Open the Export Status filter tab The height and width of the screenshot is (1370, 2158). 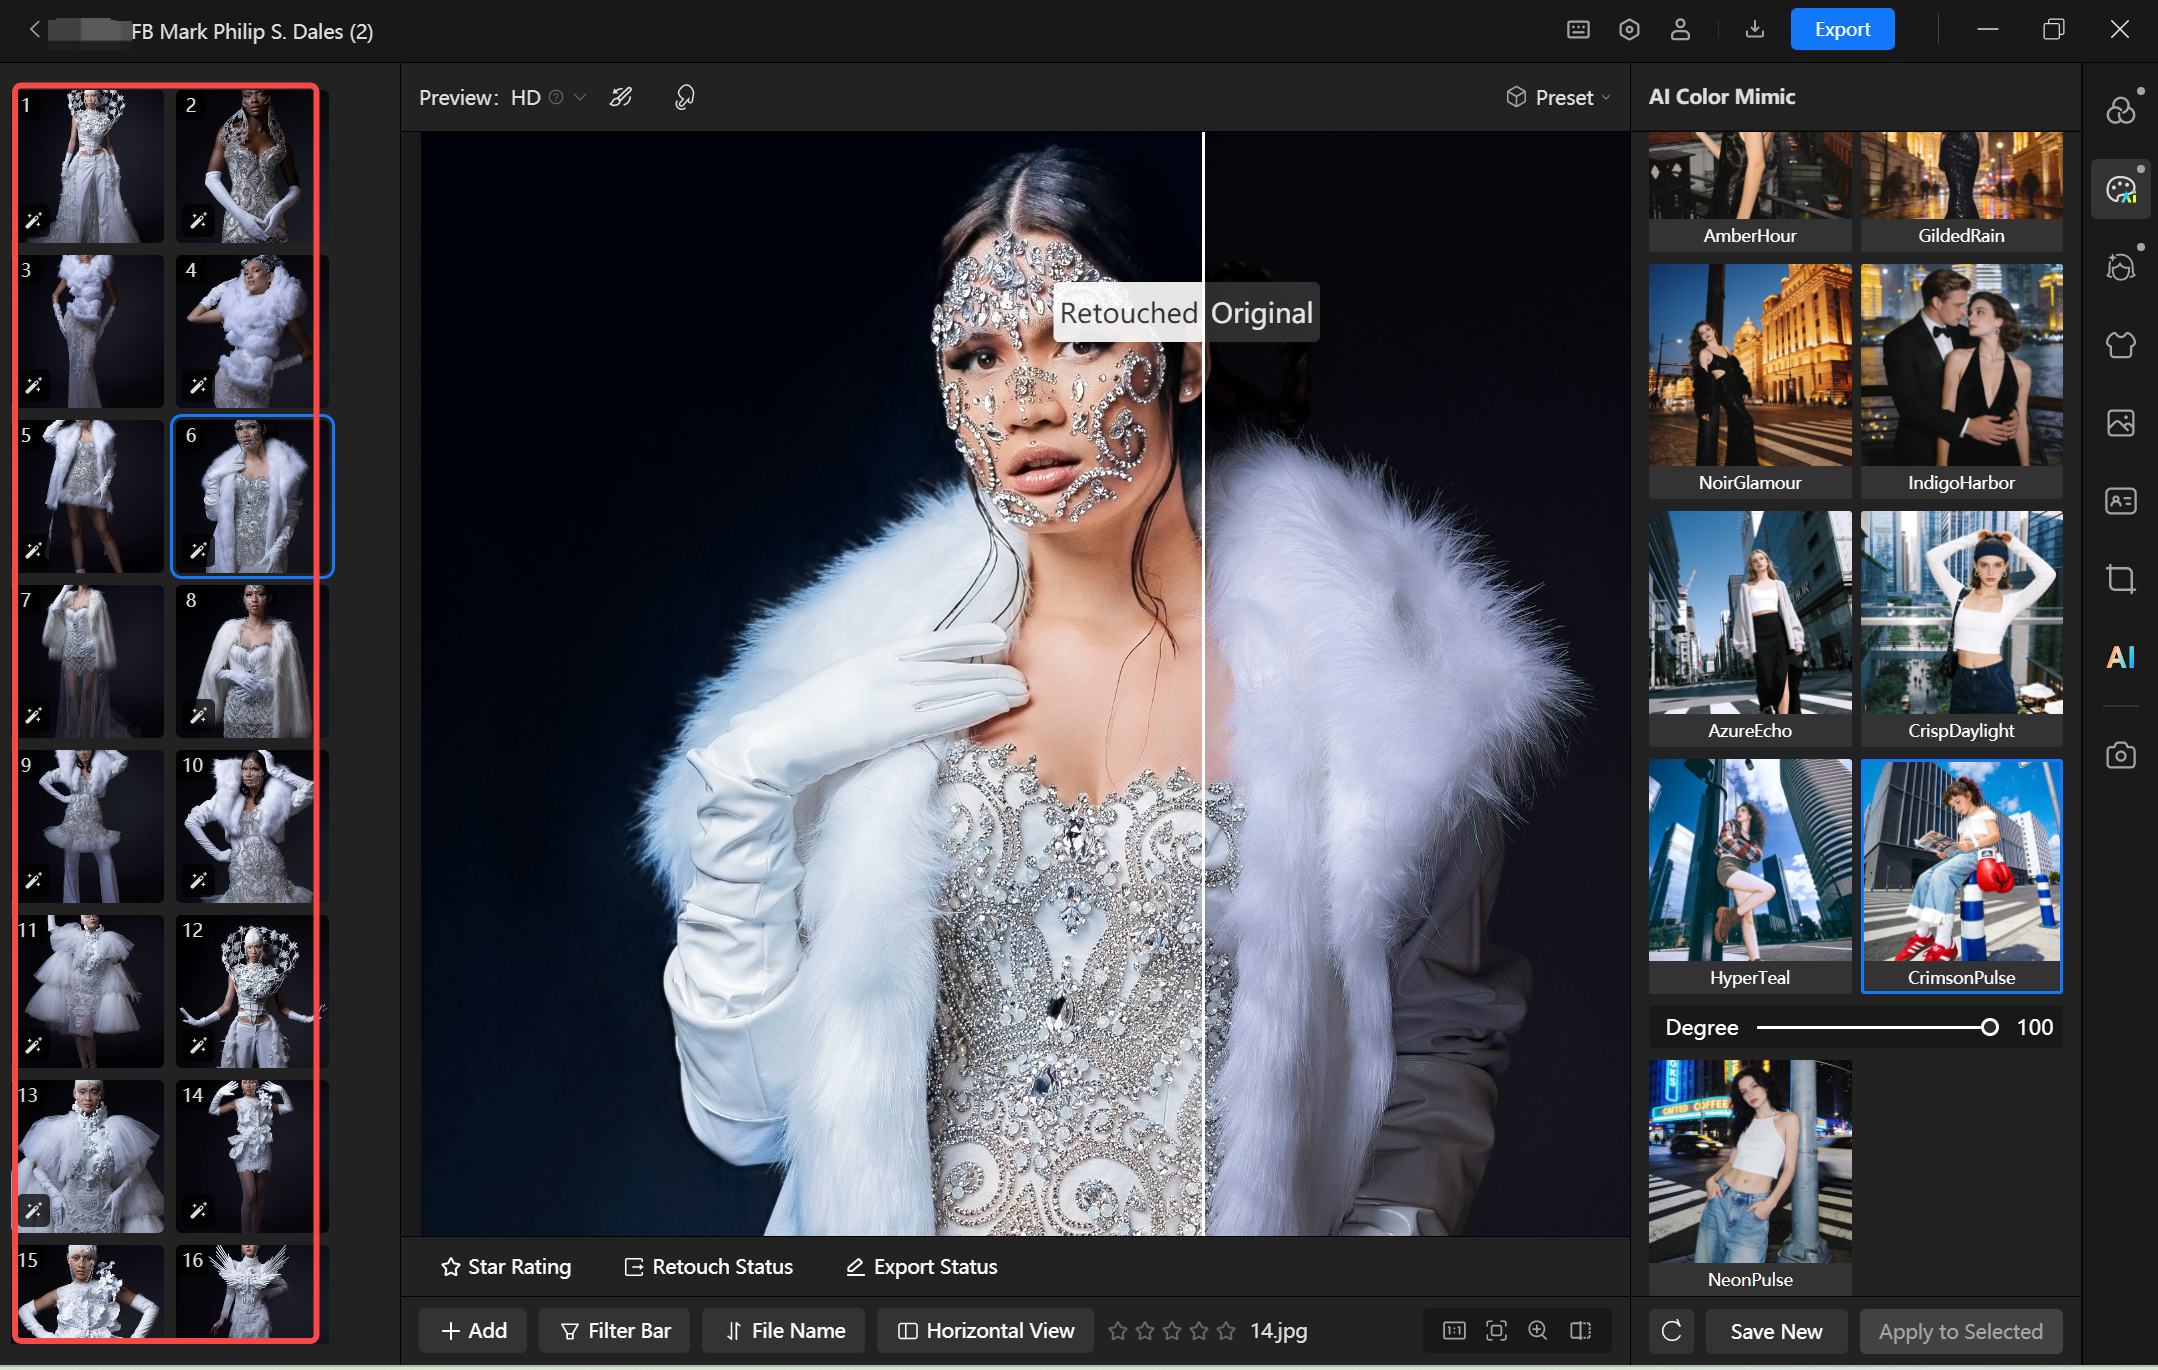point(921,1267)
